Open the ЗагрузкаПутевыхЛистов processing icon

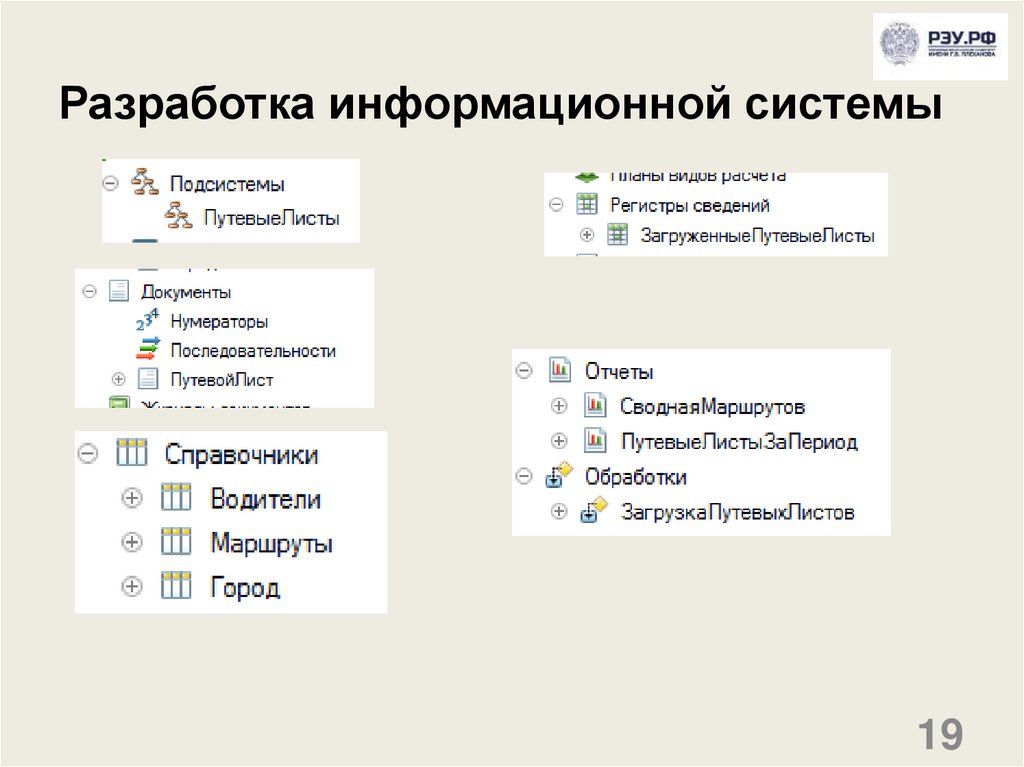(592, 512)
